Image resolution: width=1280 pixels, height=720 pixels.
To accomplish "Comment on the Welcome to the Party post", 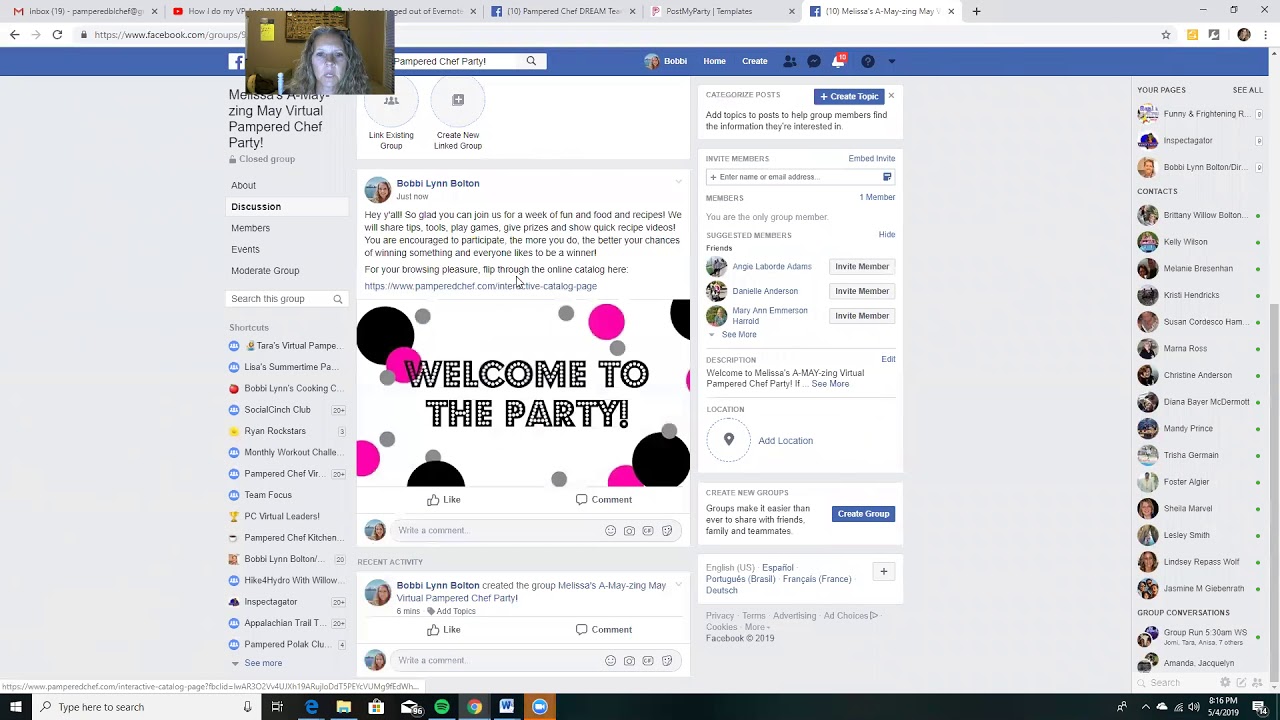I will click(604, 499).
